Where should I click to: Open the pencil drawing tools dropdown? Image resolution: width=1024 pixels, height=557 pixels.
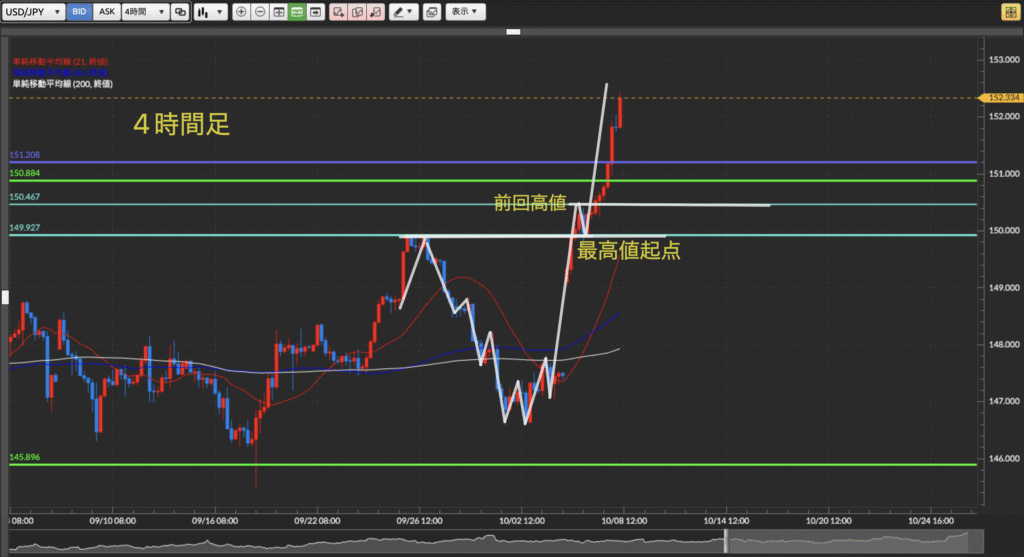tap(403, 12)
